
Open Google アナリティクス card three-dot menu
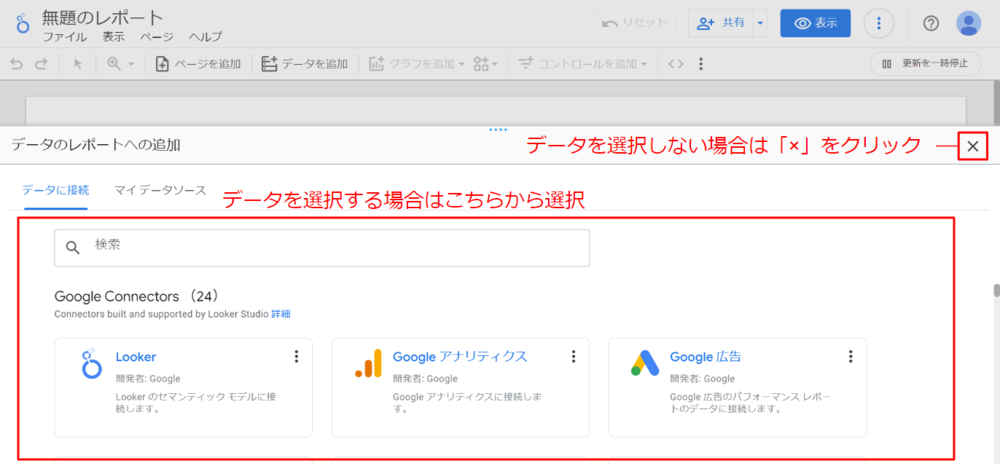point(573,357)
